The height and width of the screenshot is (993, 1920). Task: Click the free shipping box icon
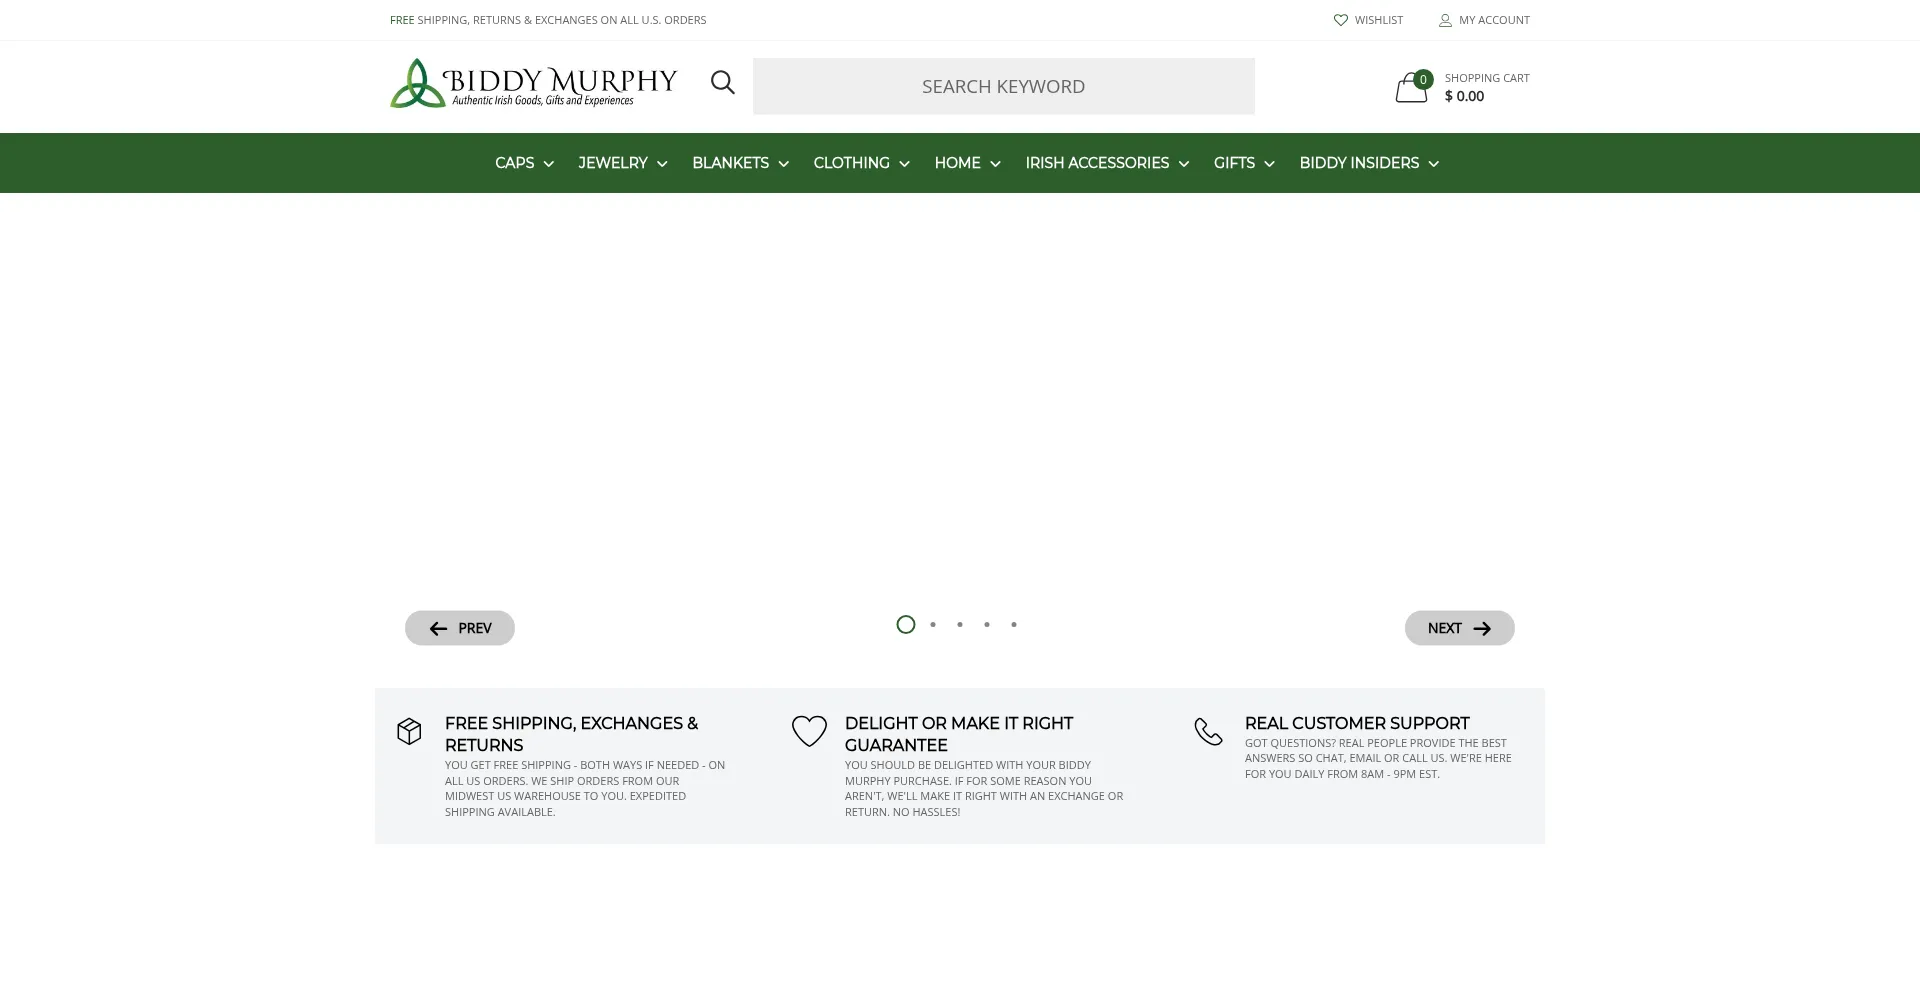pos(409,731)
